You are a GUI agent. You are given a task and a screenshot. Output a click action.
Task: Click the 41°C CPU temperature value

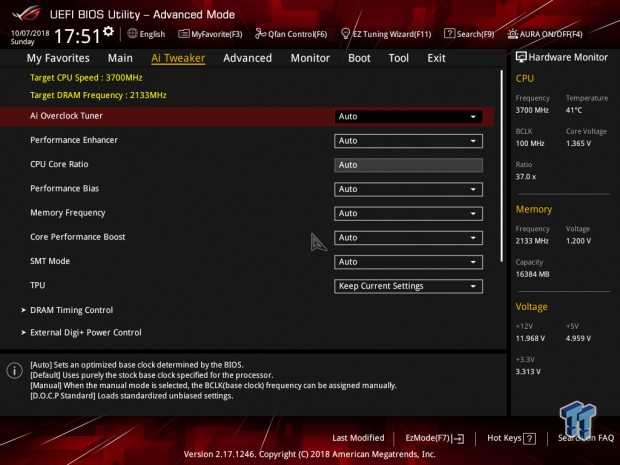(x=574, y=110)
